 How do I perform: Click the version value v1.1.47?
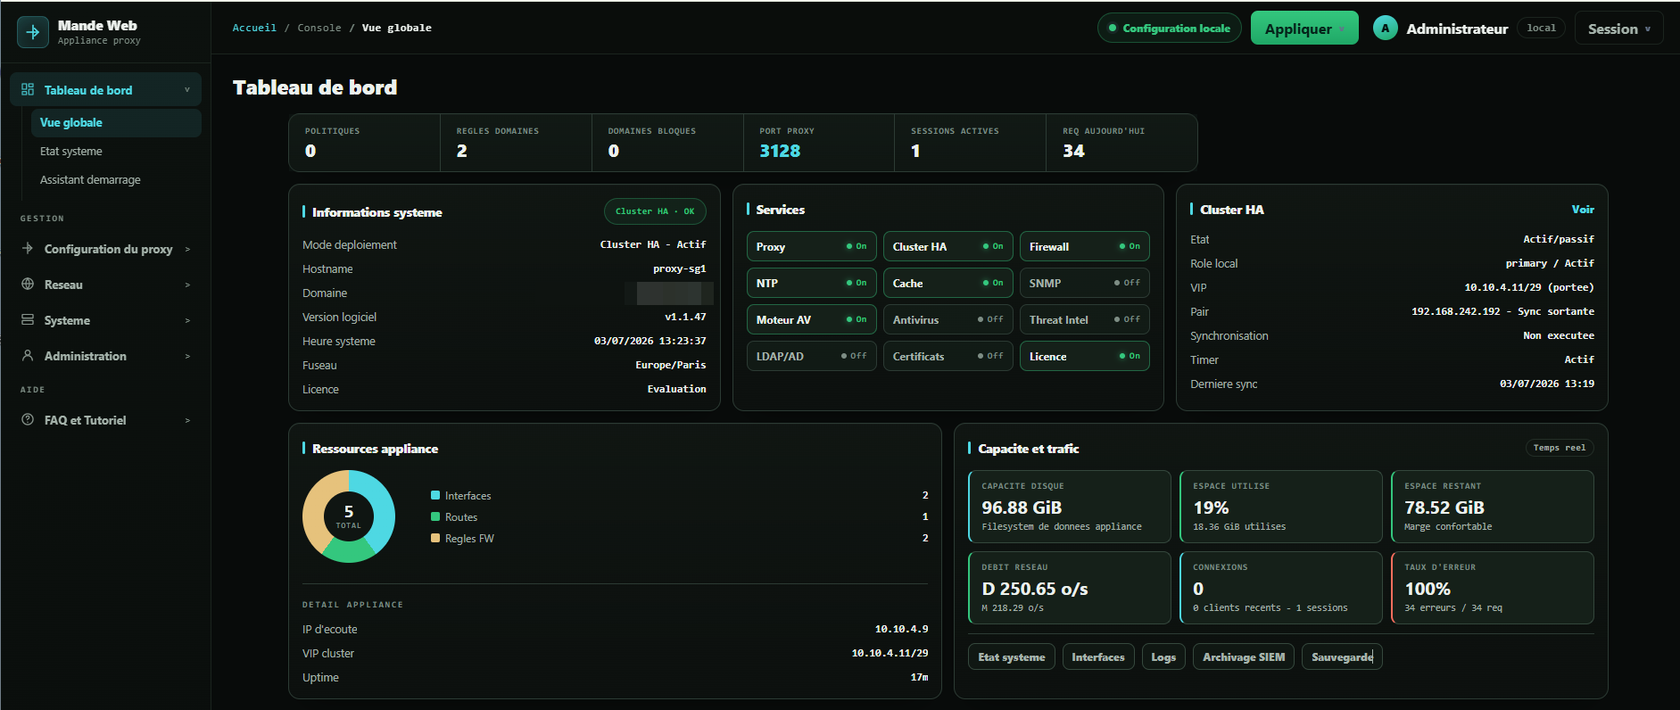coord(685,317)
